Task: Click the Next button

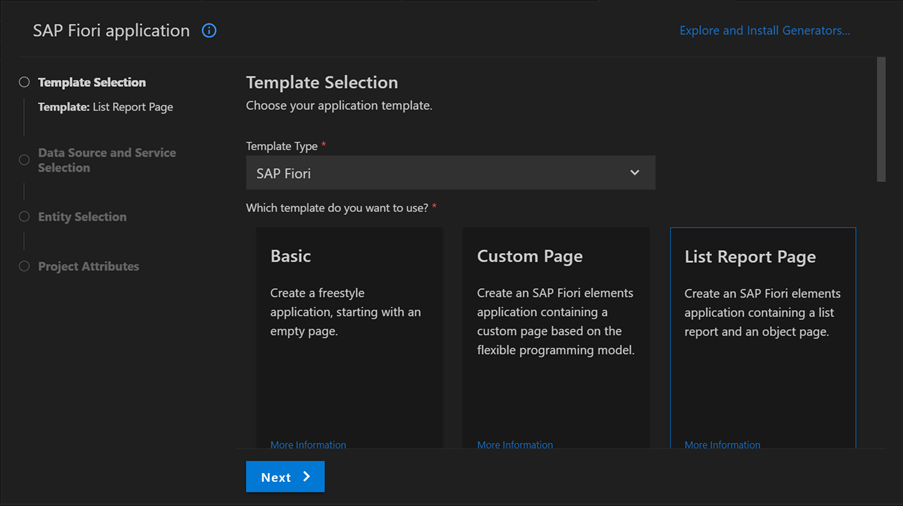Action: tap(285, 477)
